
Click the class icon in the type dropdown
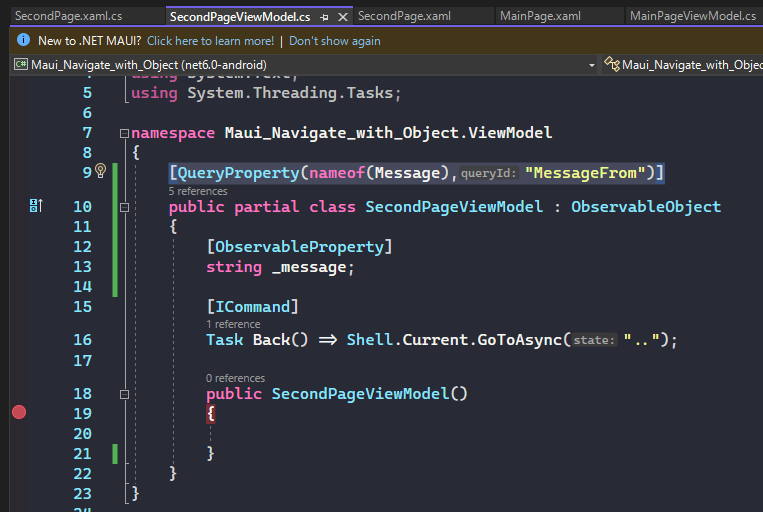point(612,64)
